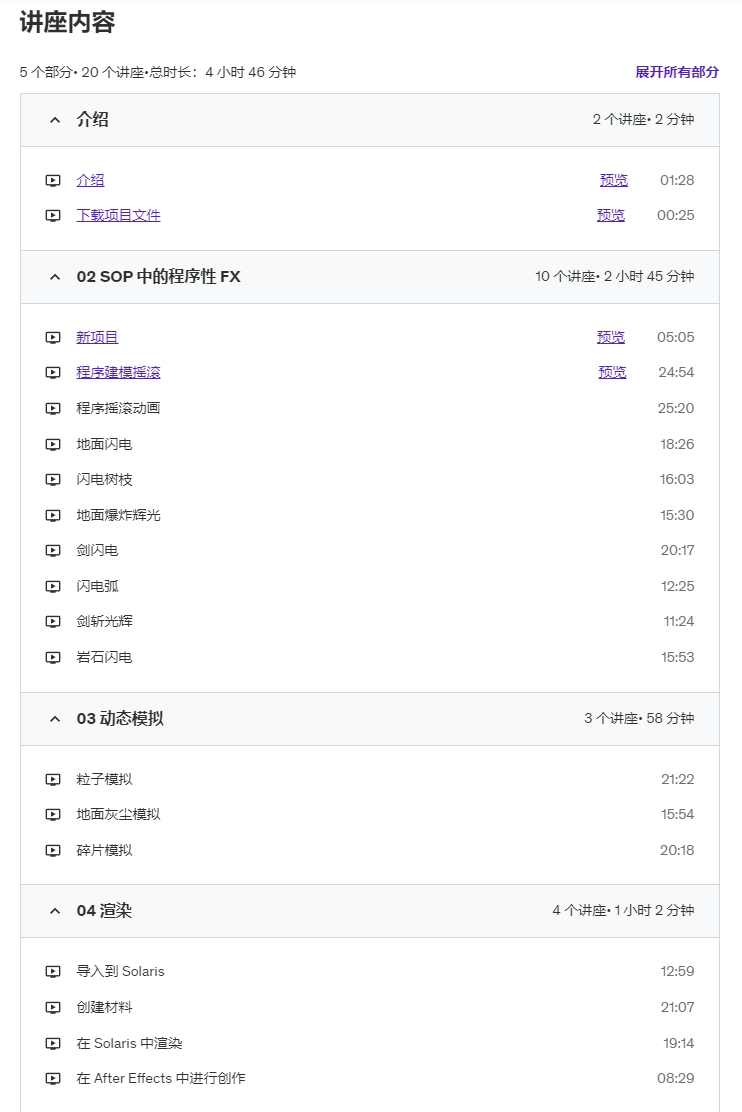Image resolution: width=742 pixels, height=1112 pixels.
Task: Preview 下载项目文件 via its 预览 link
Action: tap(611, 215)
